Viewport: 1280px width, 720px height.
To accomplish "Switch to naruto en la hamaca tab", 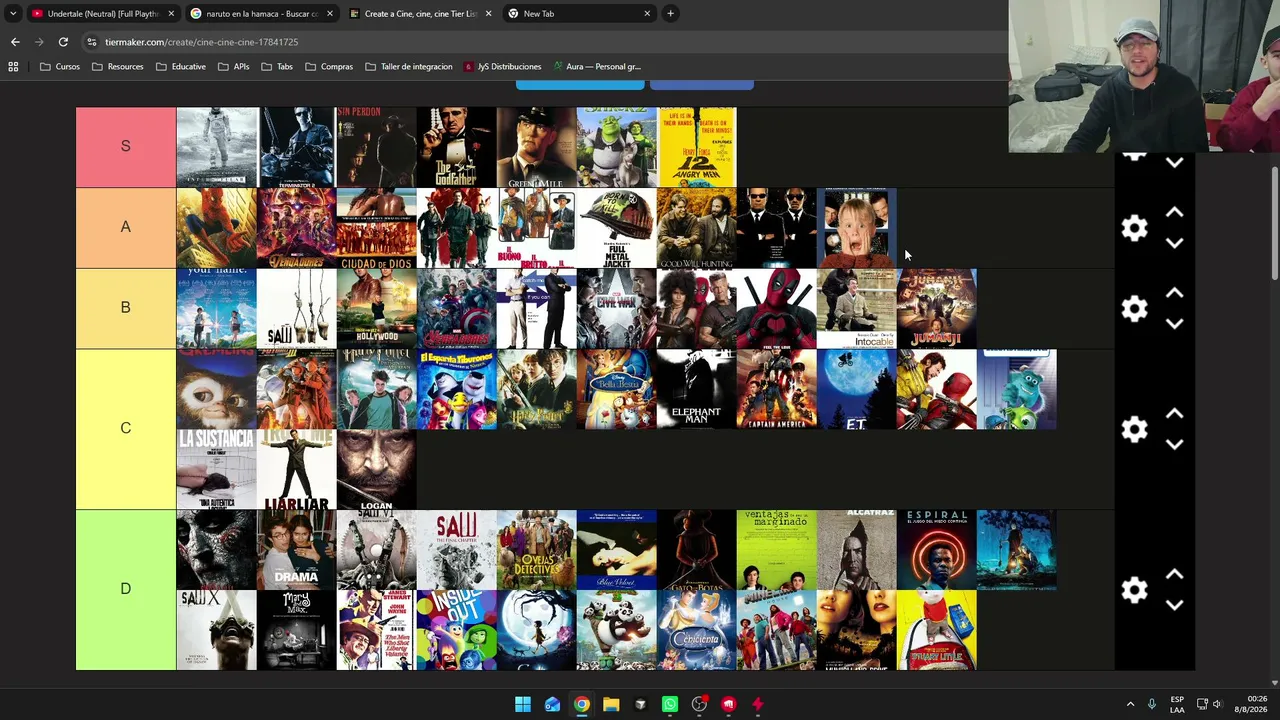I will click(261, 14).
